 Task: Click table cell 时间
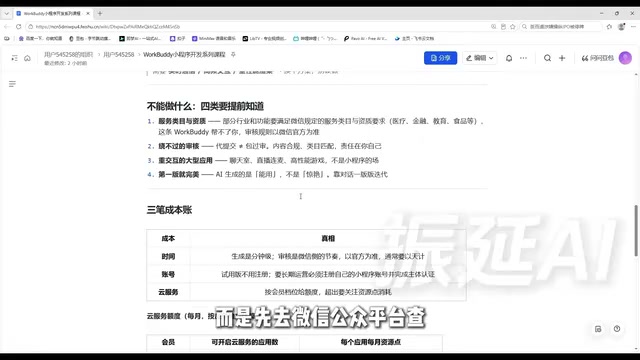point(168,257)
